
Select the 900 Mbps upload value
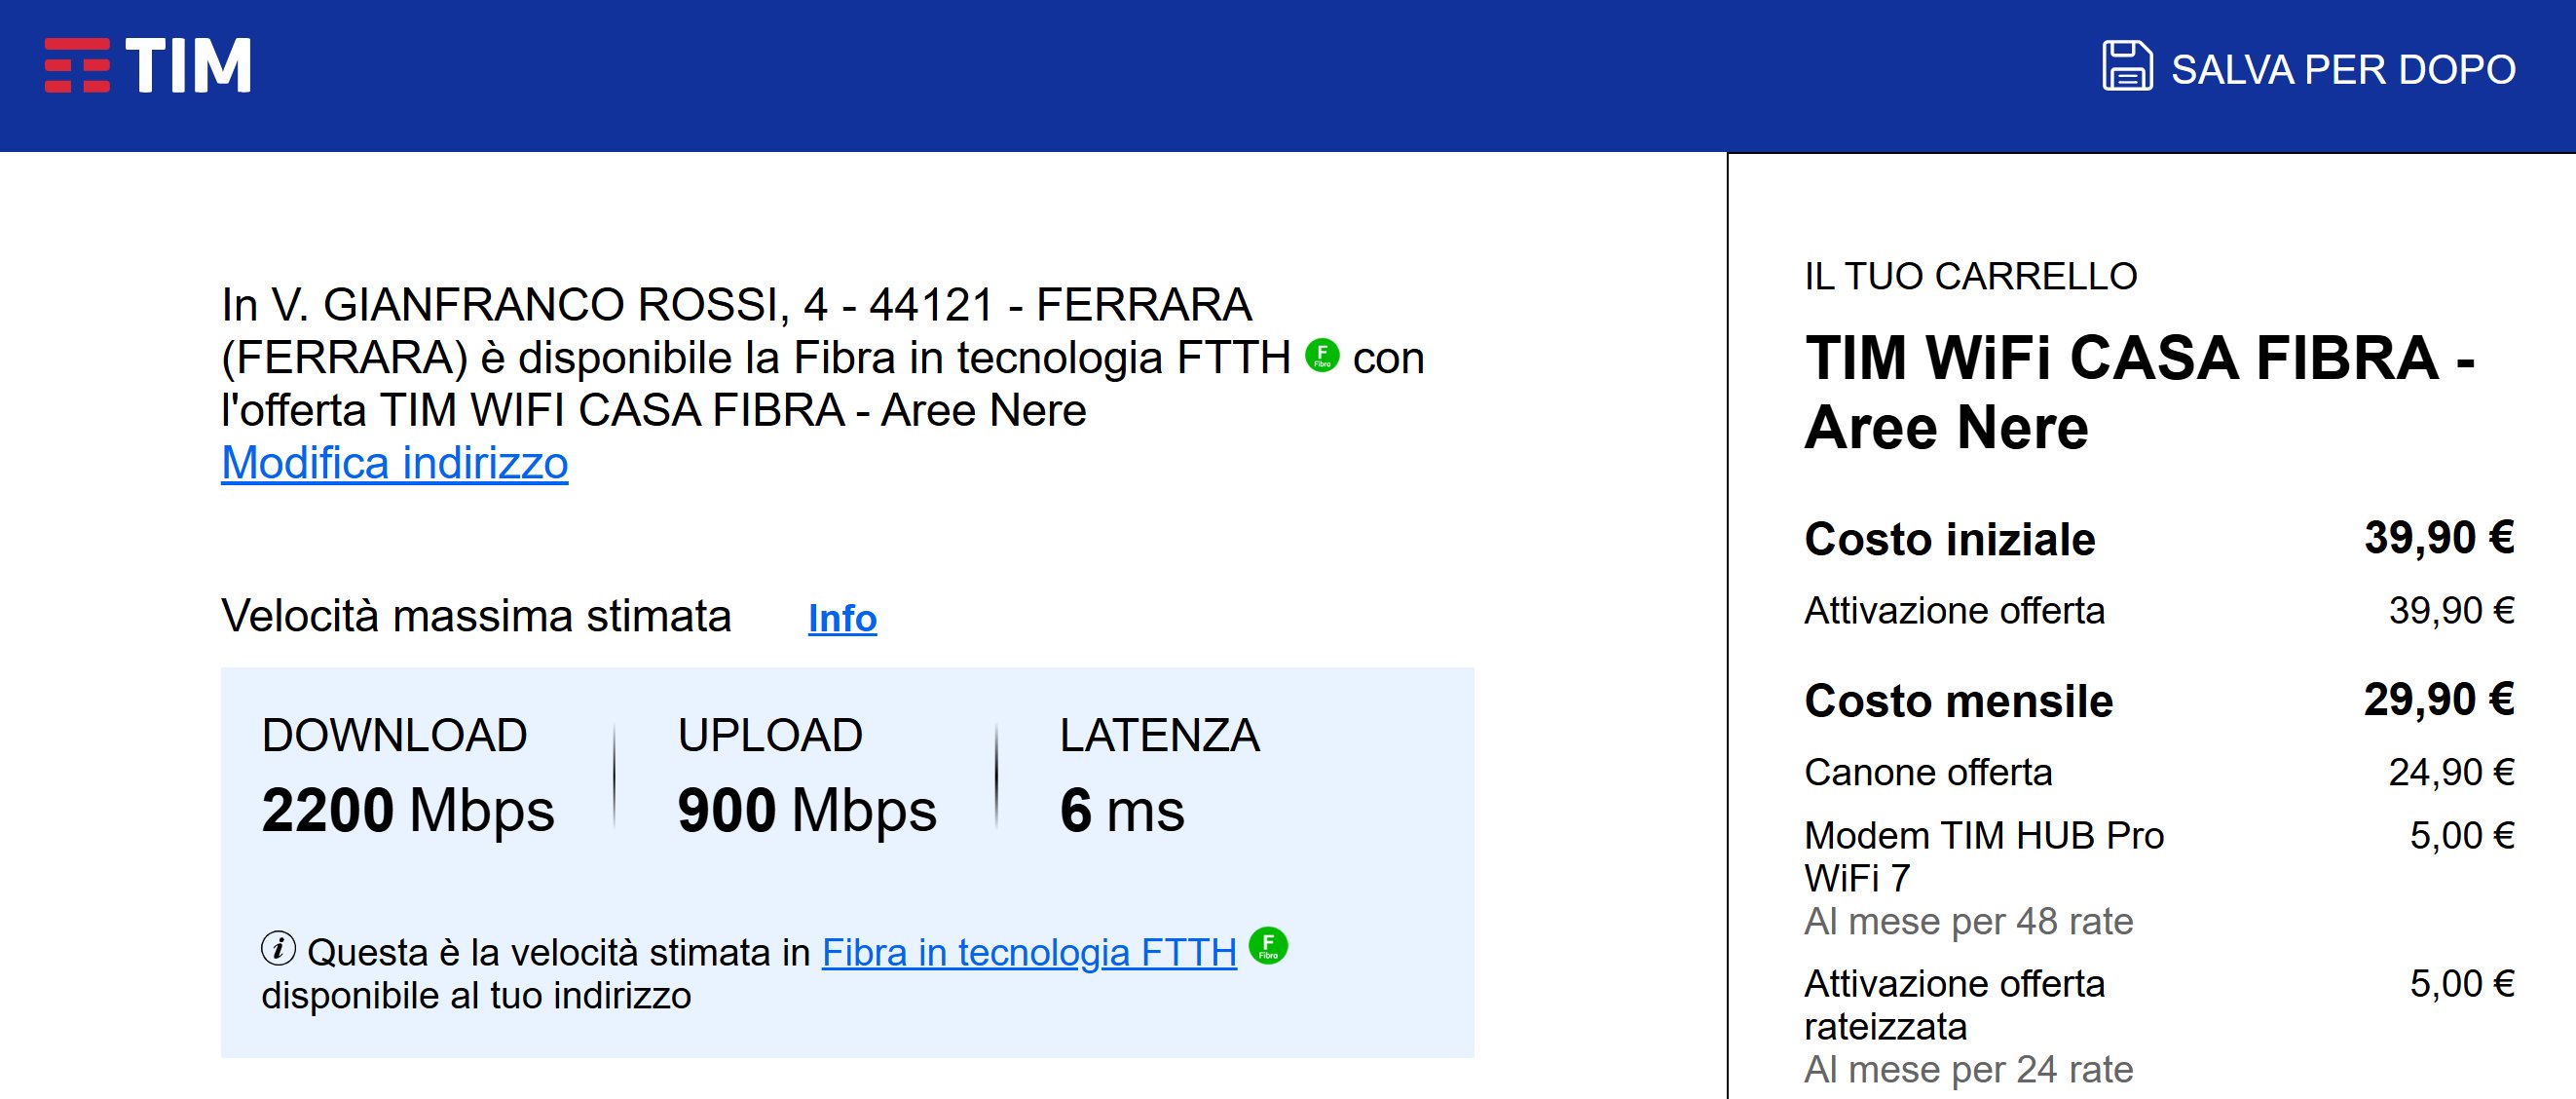[x=806, y=809]
